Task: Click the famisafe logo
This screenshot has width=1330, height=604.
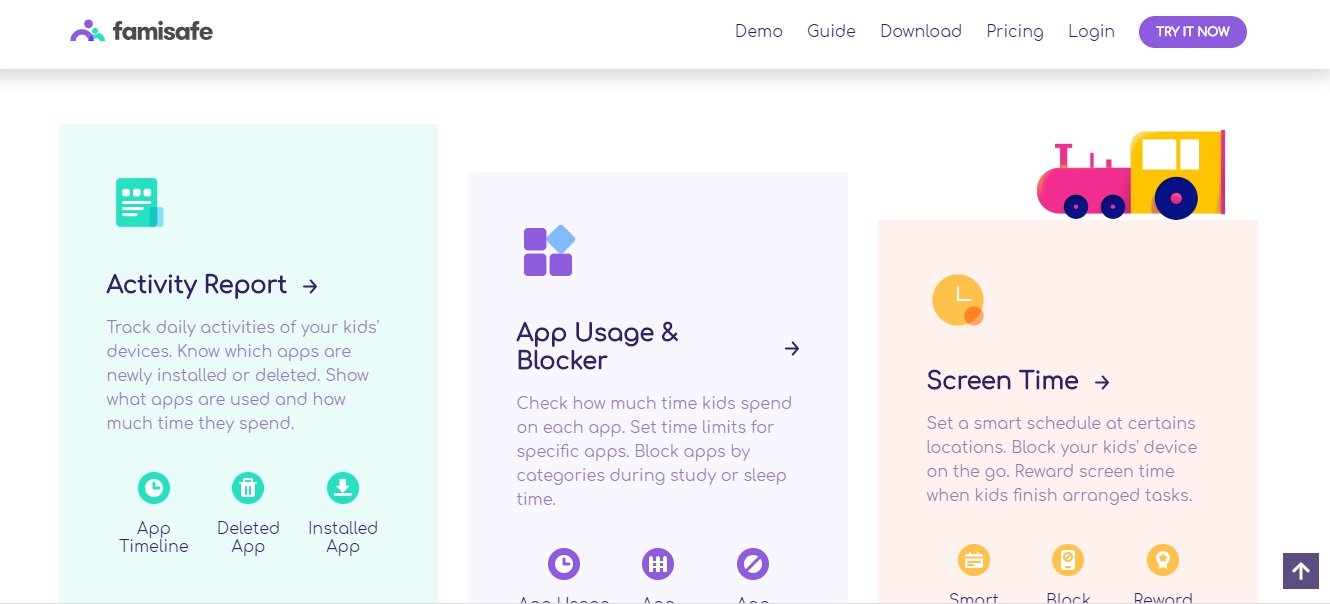Action: (141, 31)
